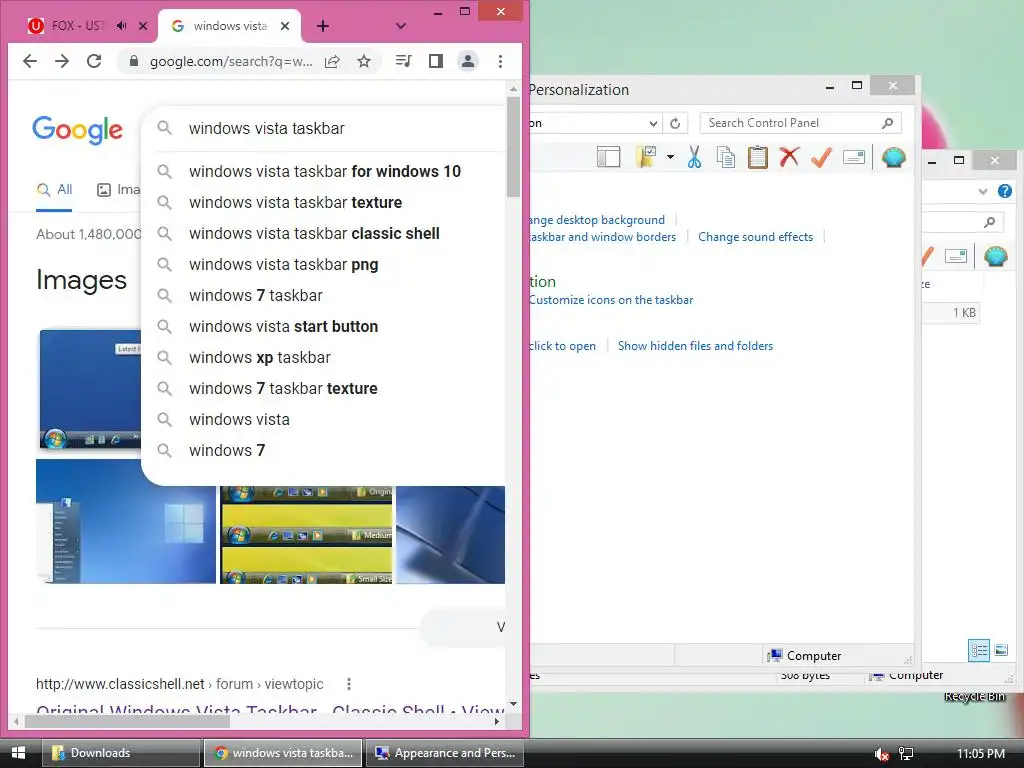Bookmark this page with the star
Viewport: 1024px width, 768px height.
pos(364,61)
